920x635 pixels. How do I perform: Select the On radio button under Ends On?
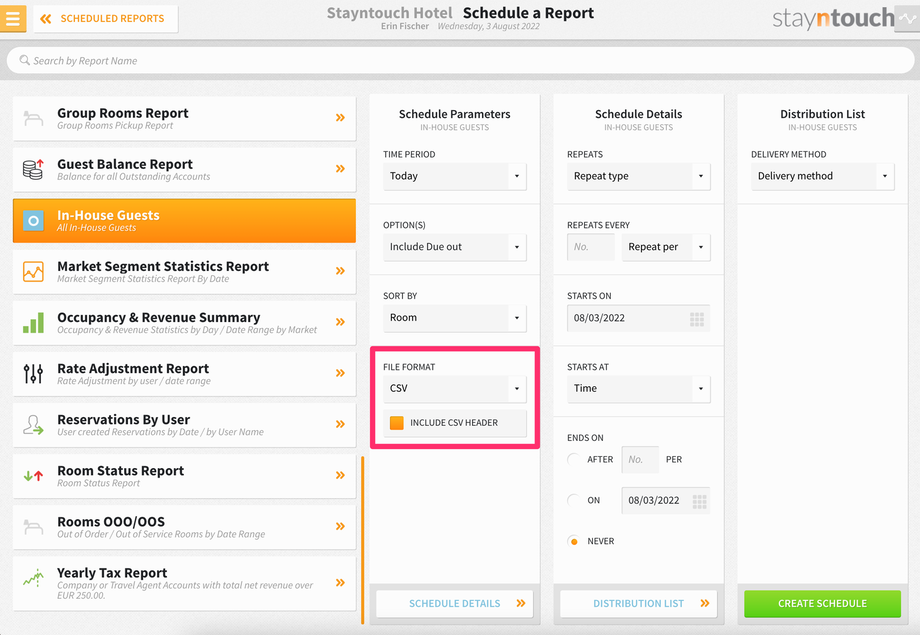click(574, 501)
